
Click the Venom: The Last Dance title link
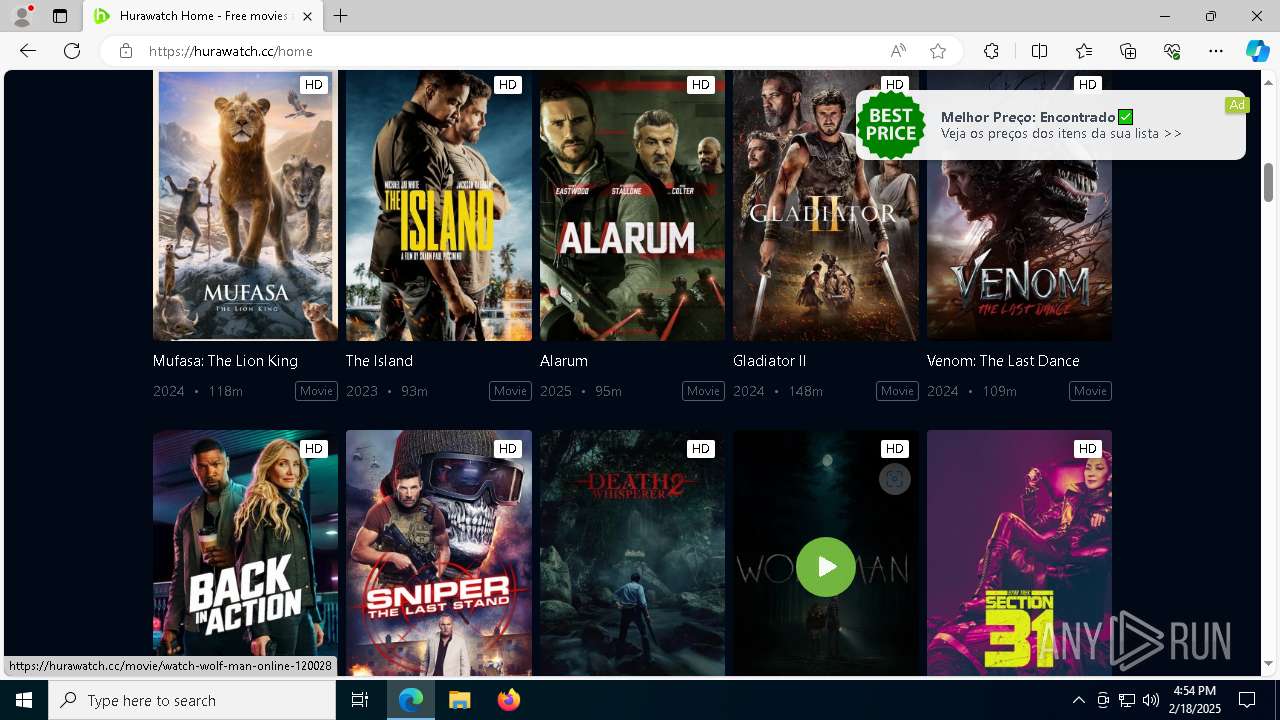pos(1003,360)
